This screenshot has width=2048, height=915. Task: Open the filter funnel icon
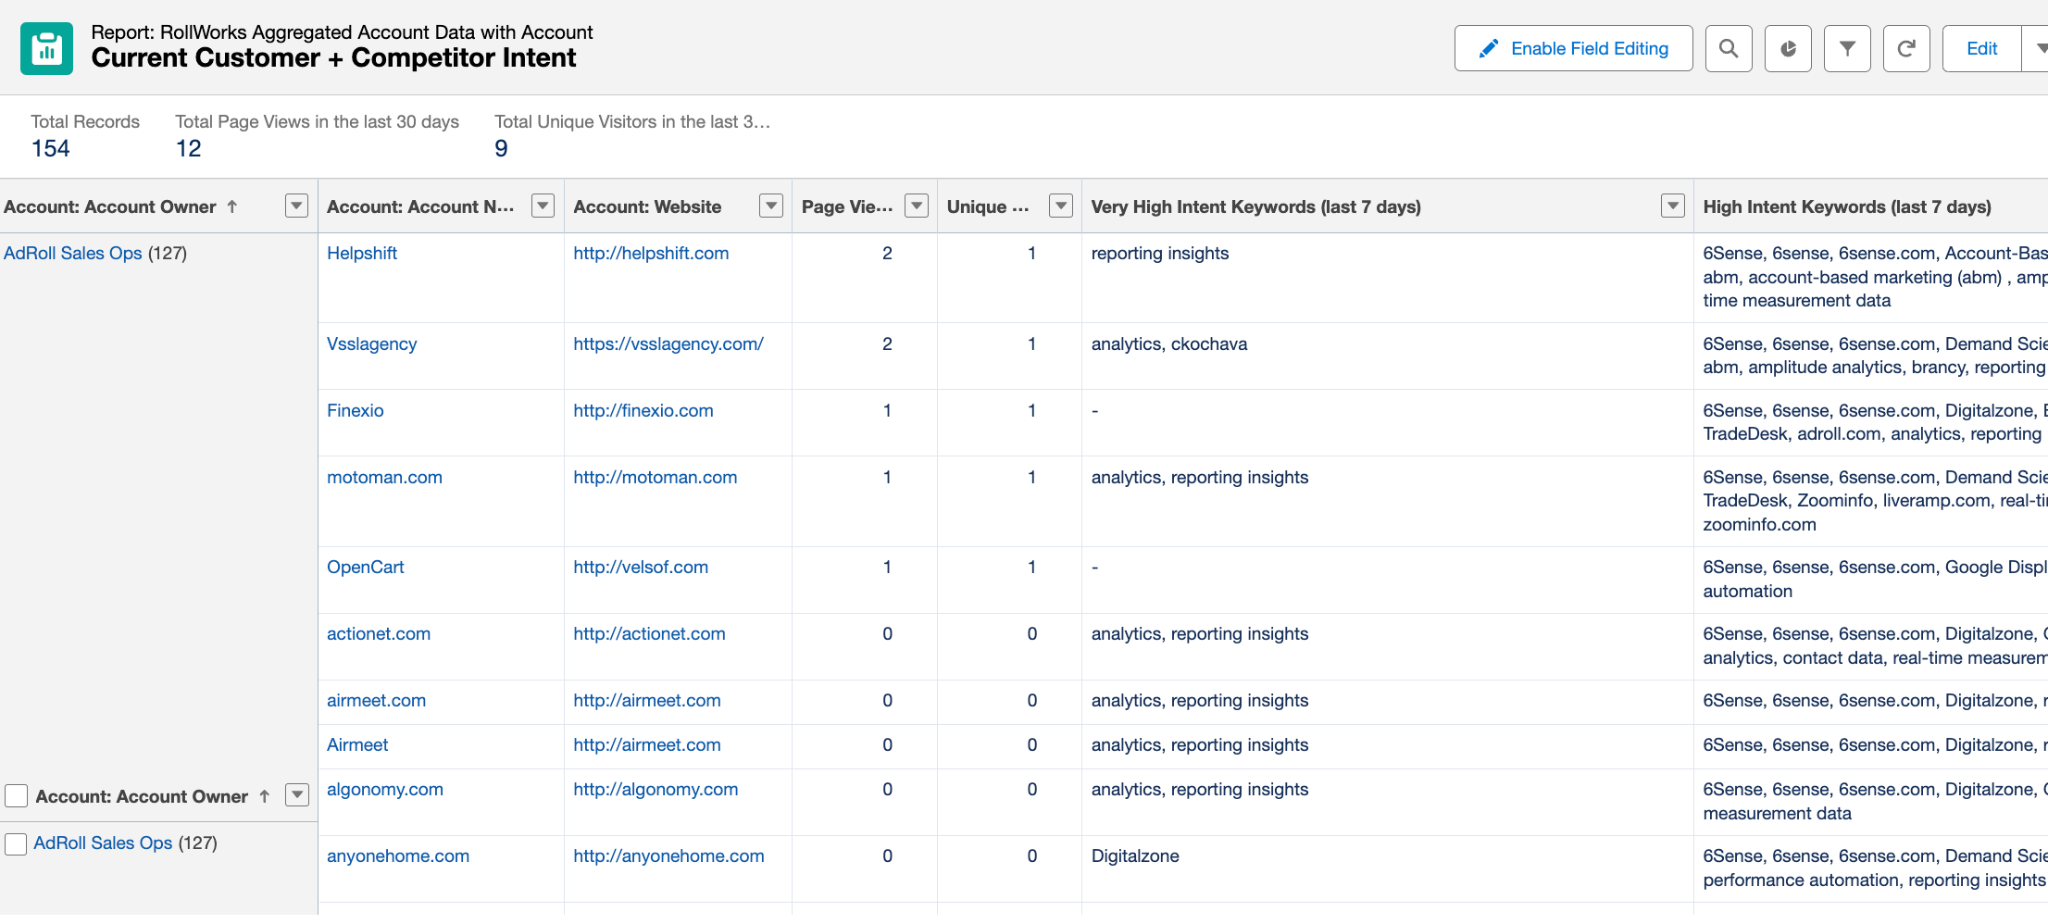click(1847, 49)
